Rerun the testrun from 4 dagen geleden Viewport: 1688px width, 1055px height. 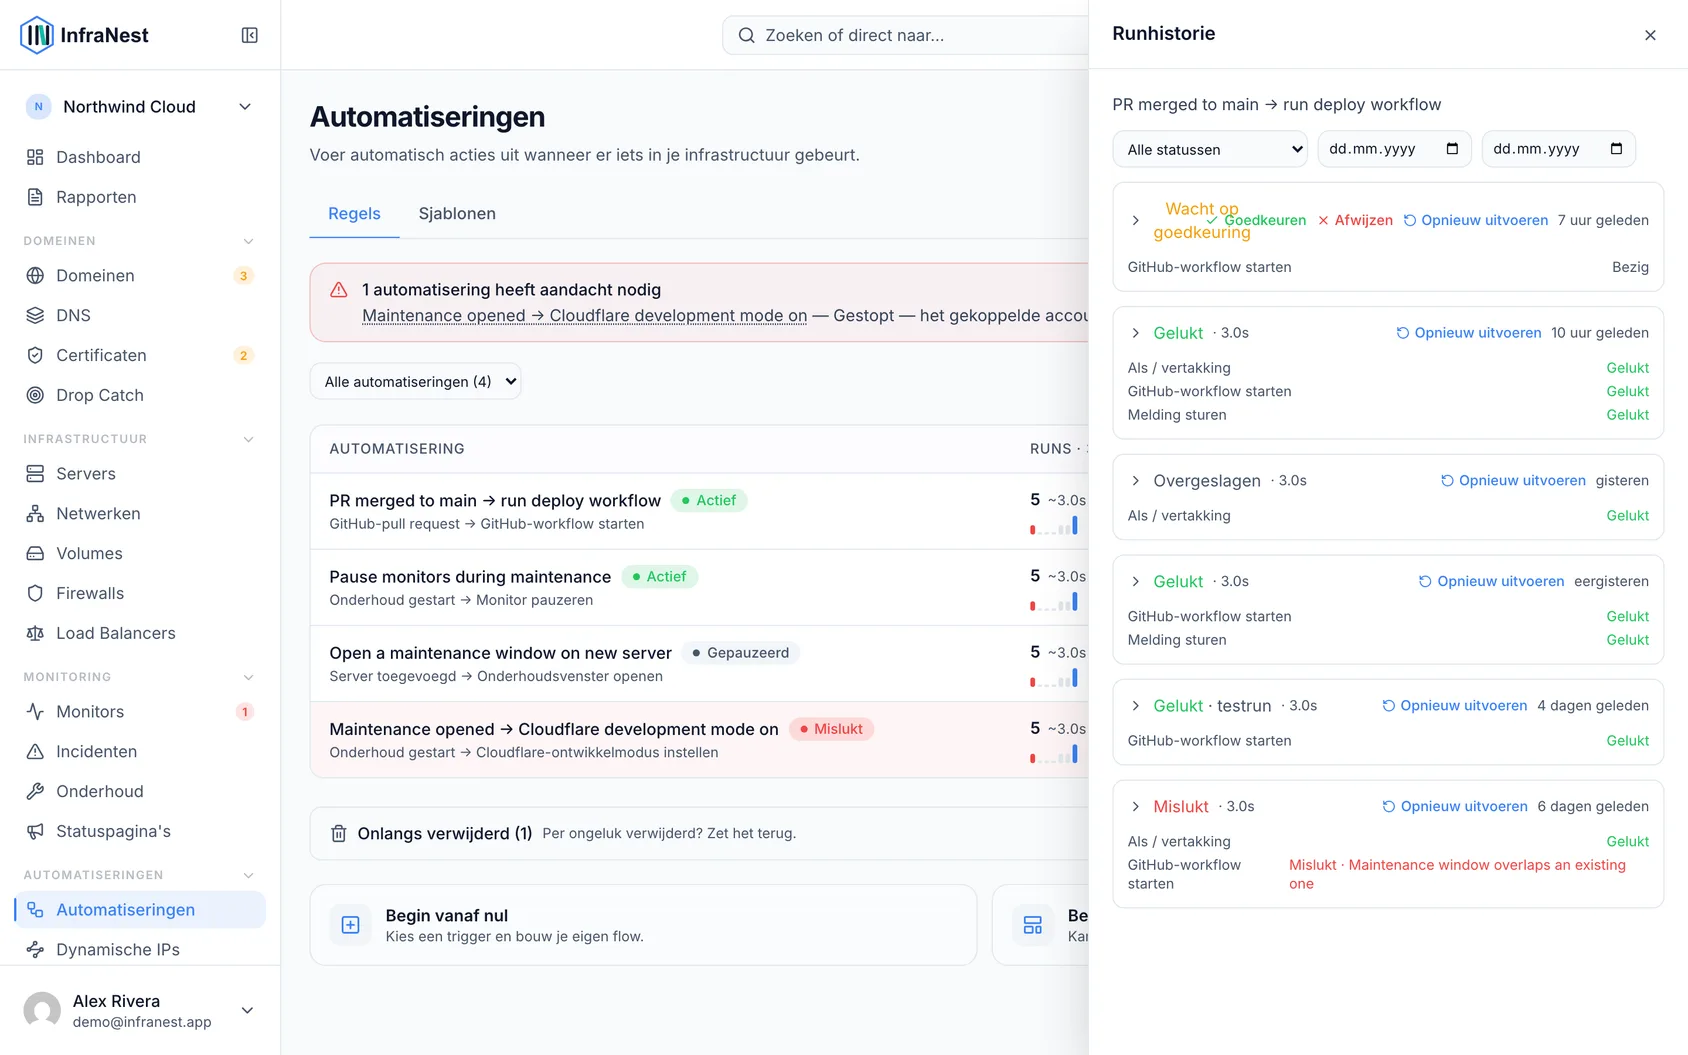coord(1454,706)
